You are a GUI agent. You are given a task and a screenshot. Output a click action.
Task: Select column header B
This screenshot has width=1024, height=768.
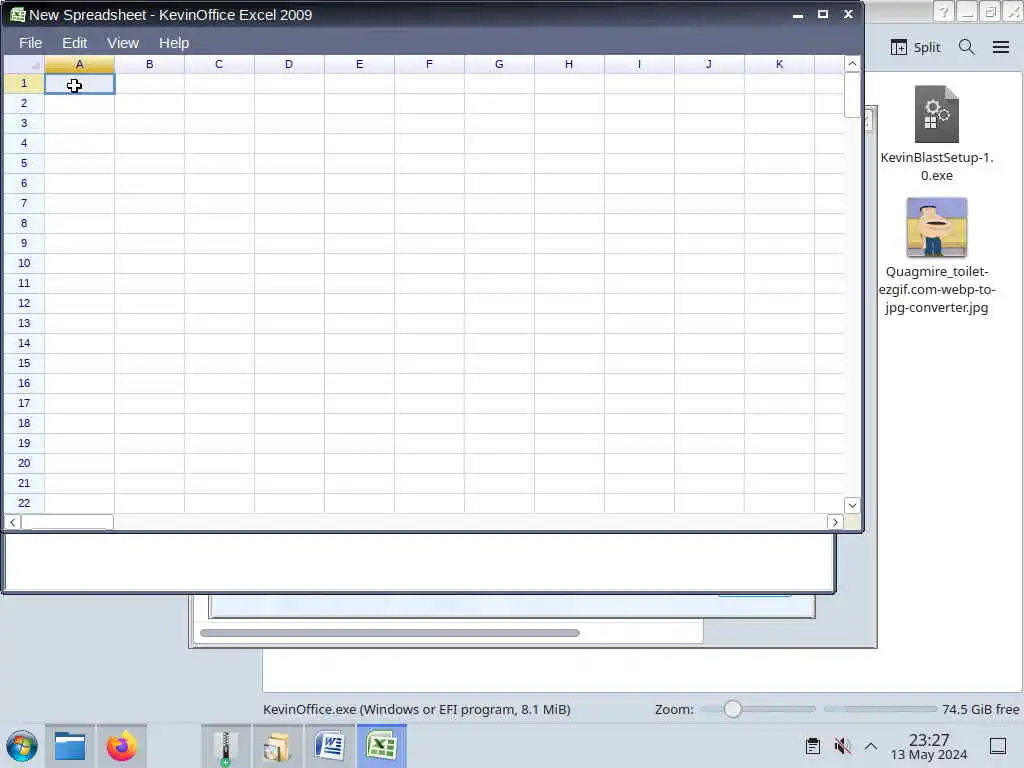coord(150,64)
